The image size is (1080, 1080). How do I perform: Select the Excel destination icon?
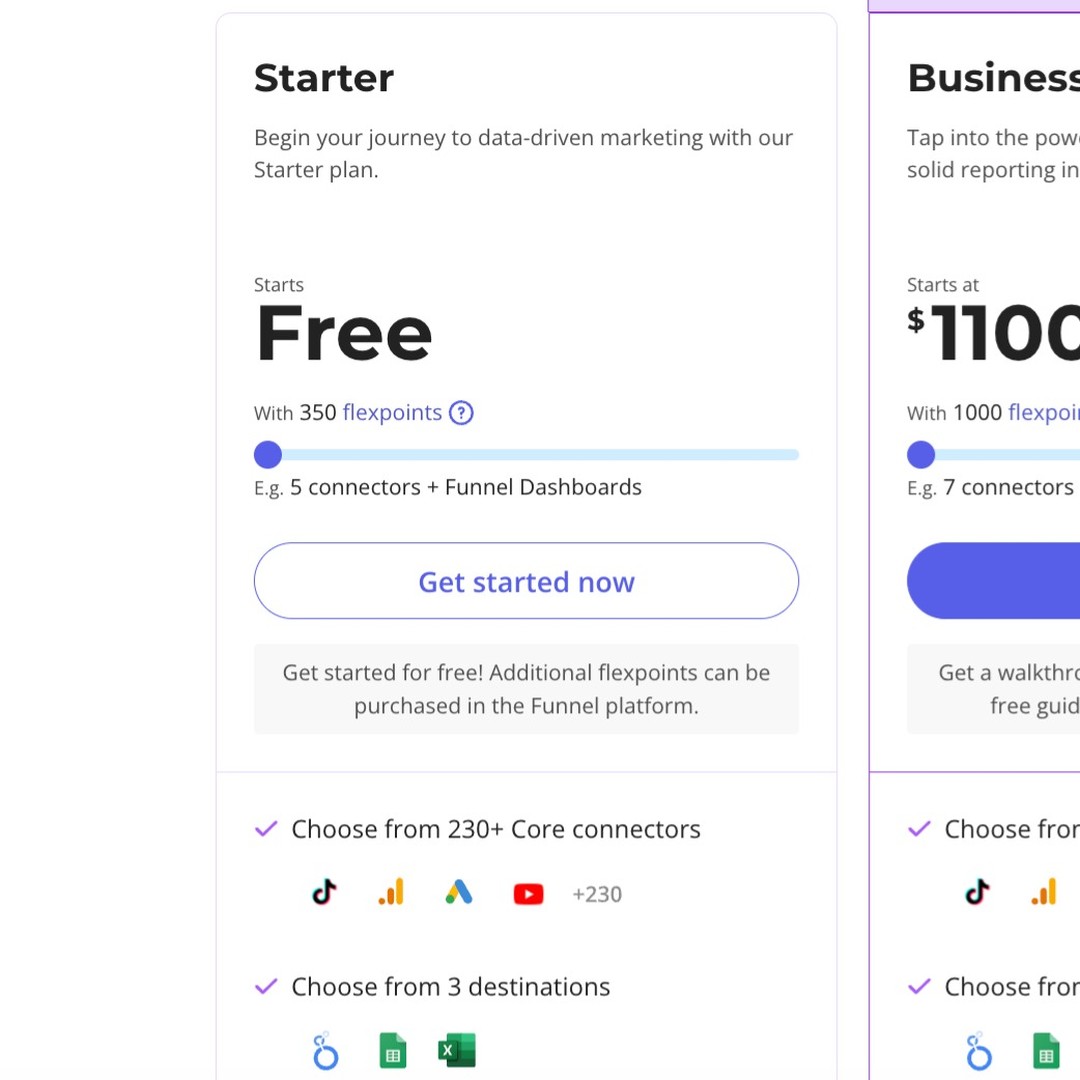(457, 1050)
